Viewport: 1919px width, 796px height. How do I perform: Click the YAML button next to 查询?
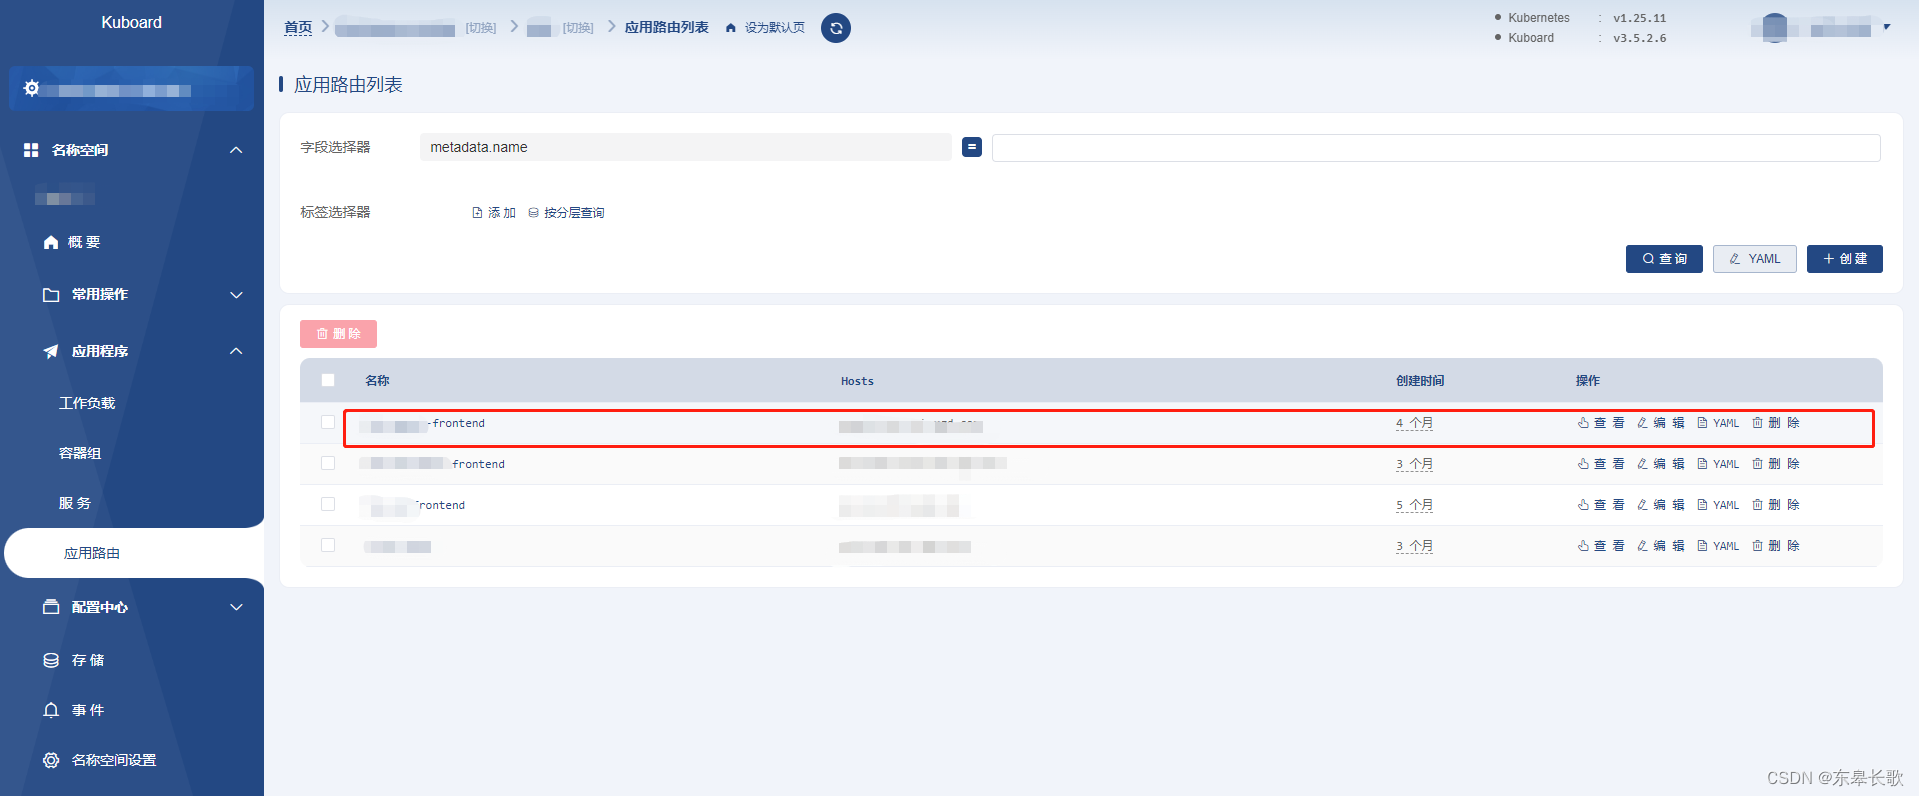click(1755, 259)
